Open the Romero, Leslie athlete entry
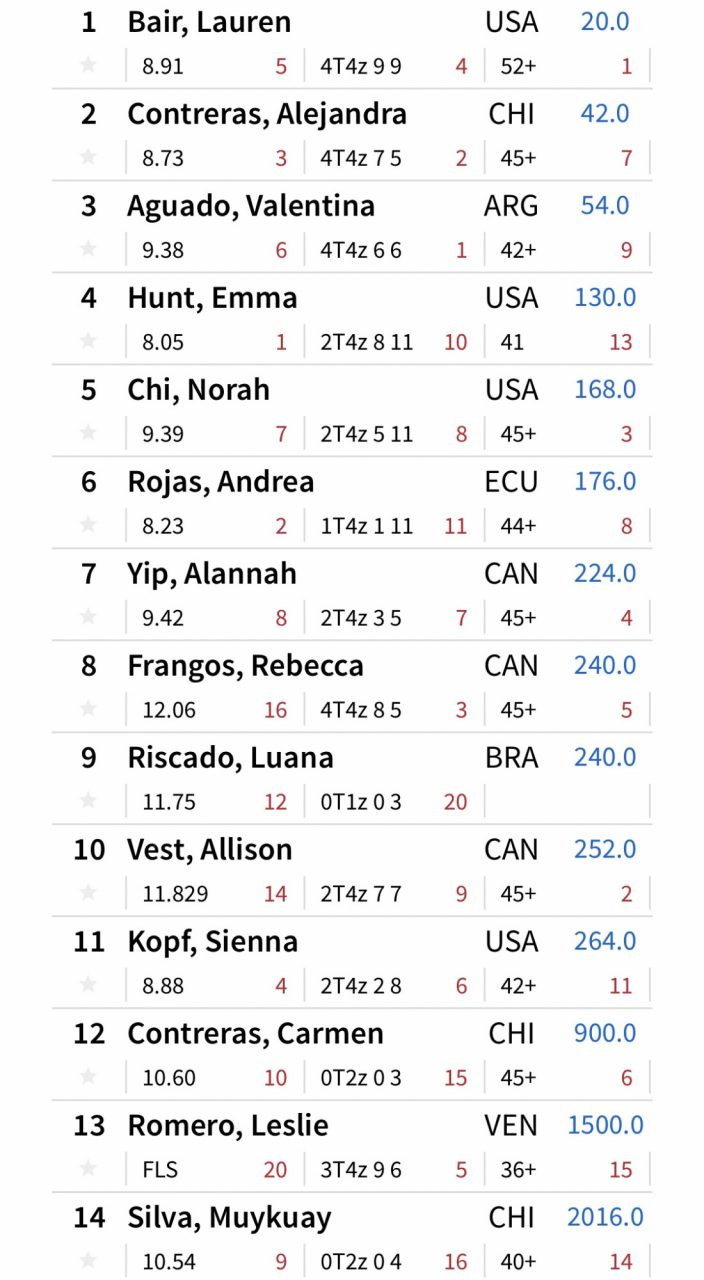The height and width of the screenshot is (1280, 704). click(x=227, y=1125)
